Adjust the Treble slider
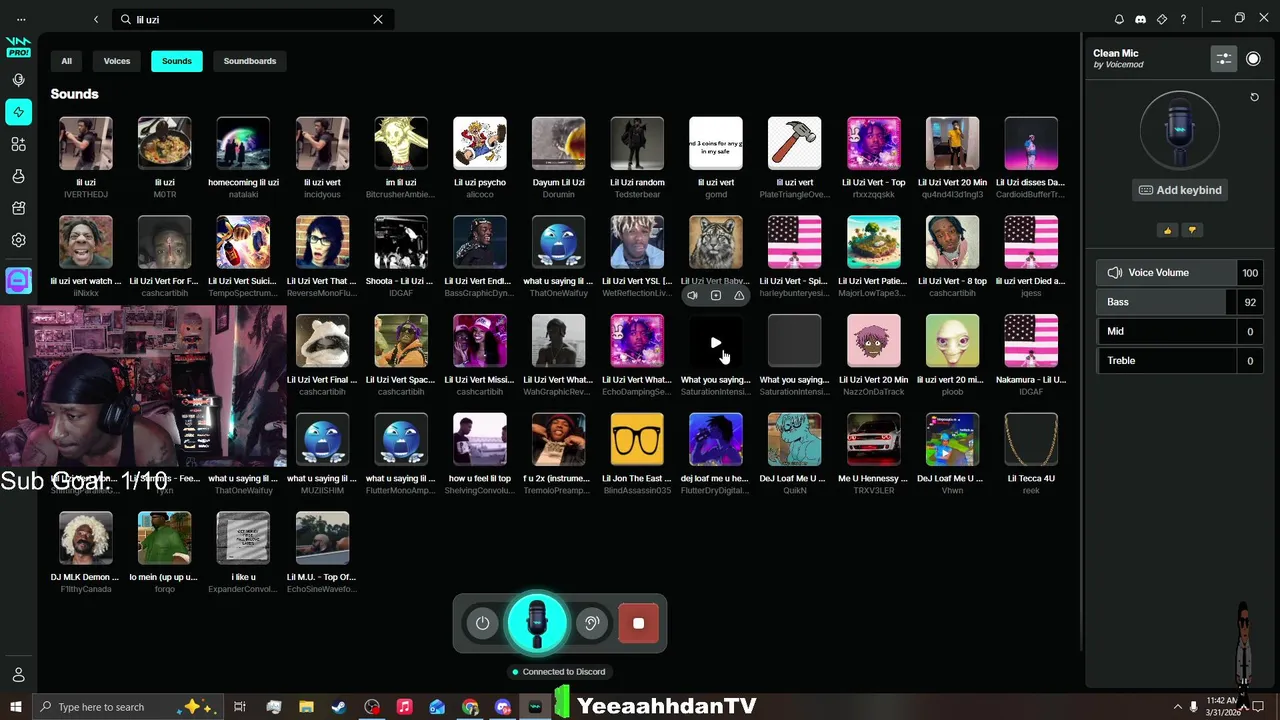 click(1180, 360)
